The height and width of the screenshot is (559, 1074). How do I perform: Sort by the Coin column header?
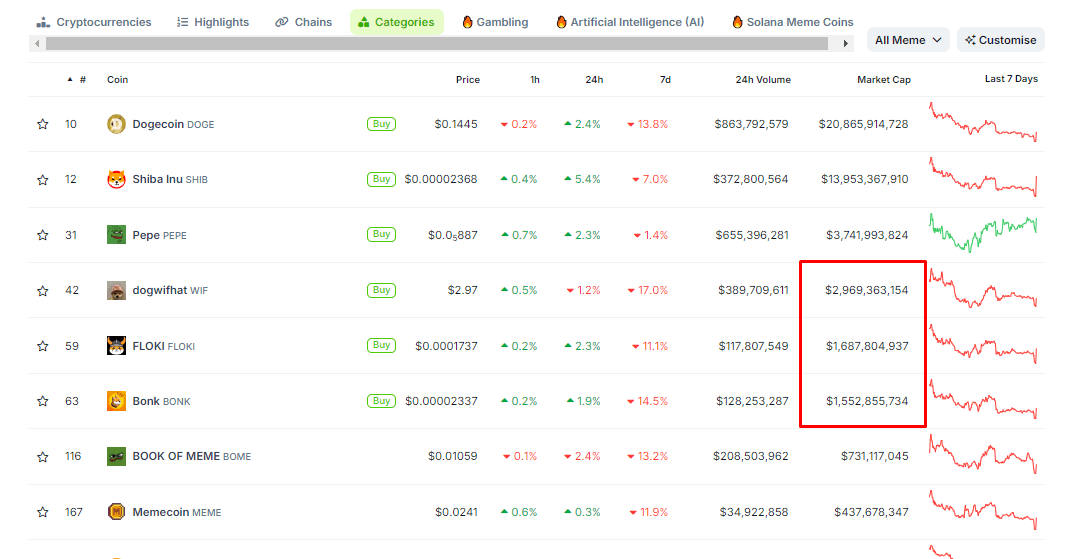[x=117, y=79]
